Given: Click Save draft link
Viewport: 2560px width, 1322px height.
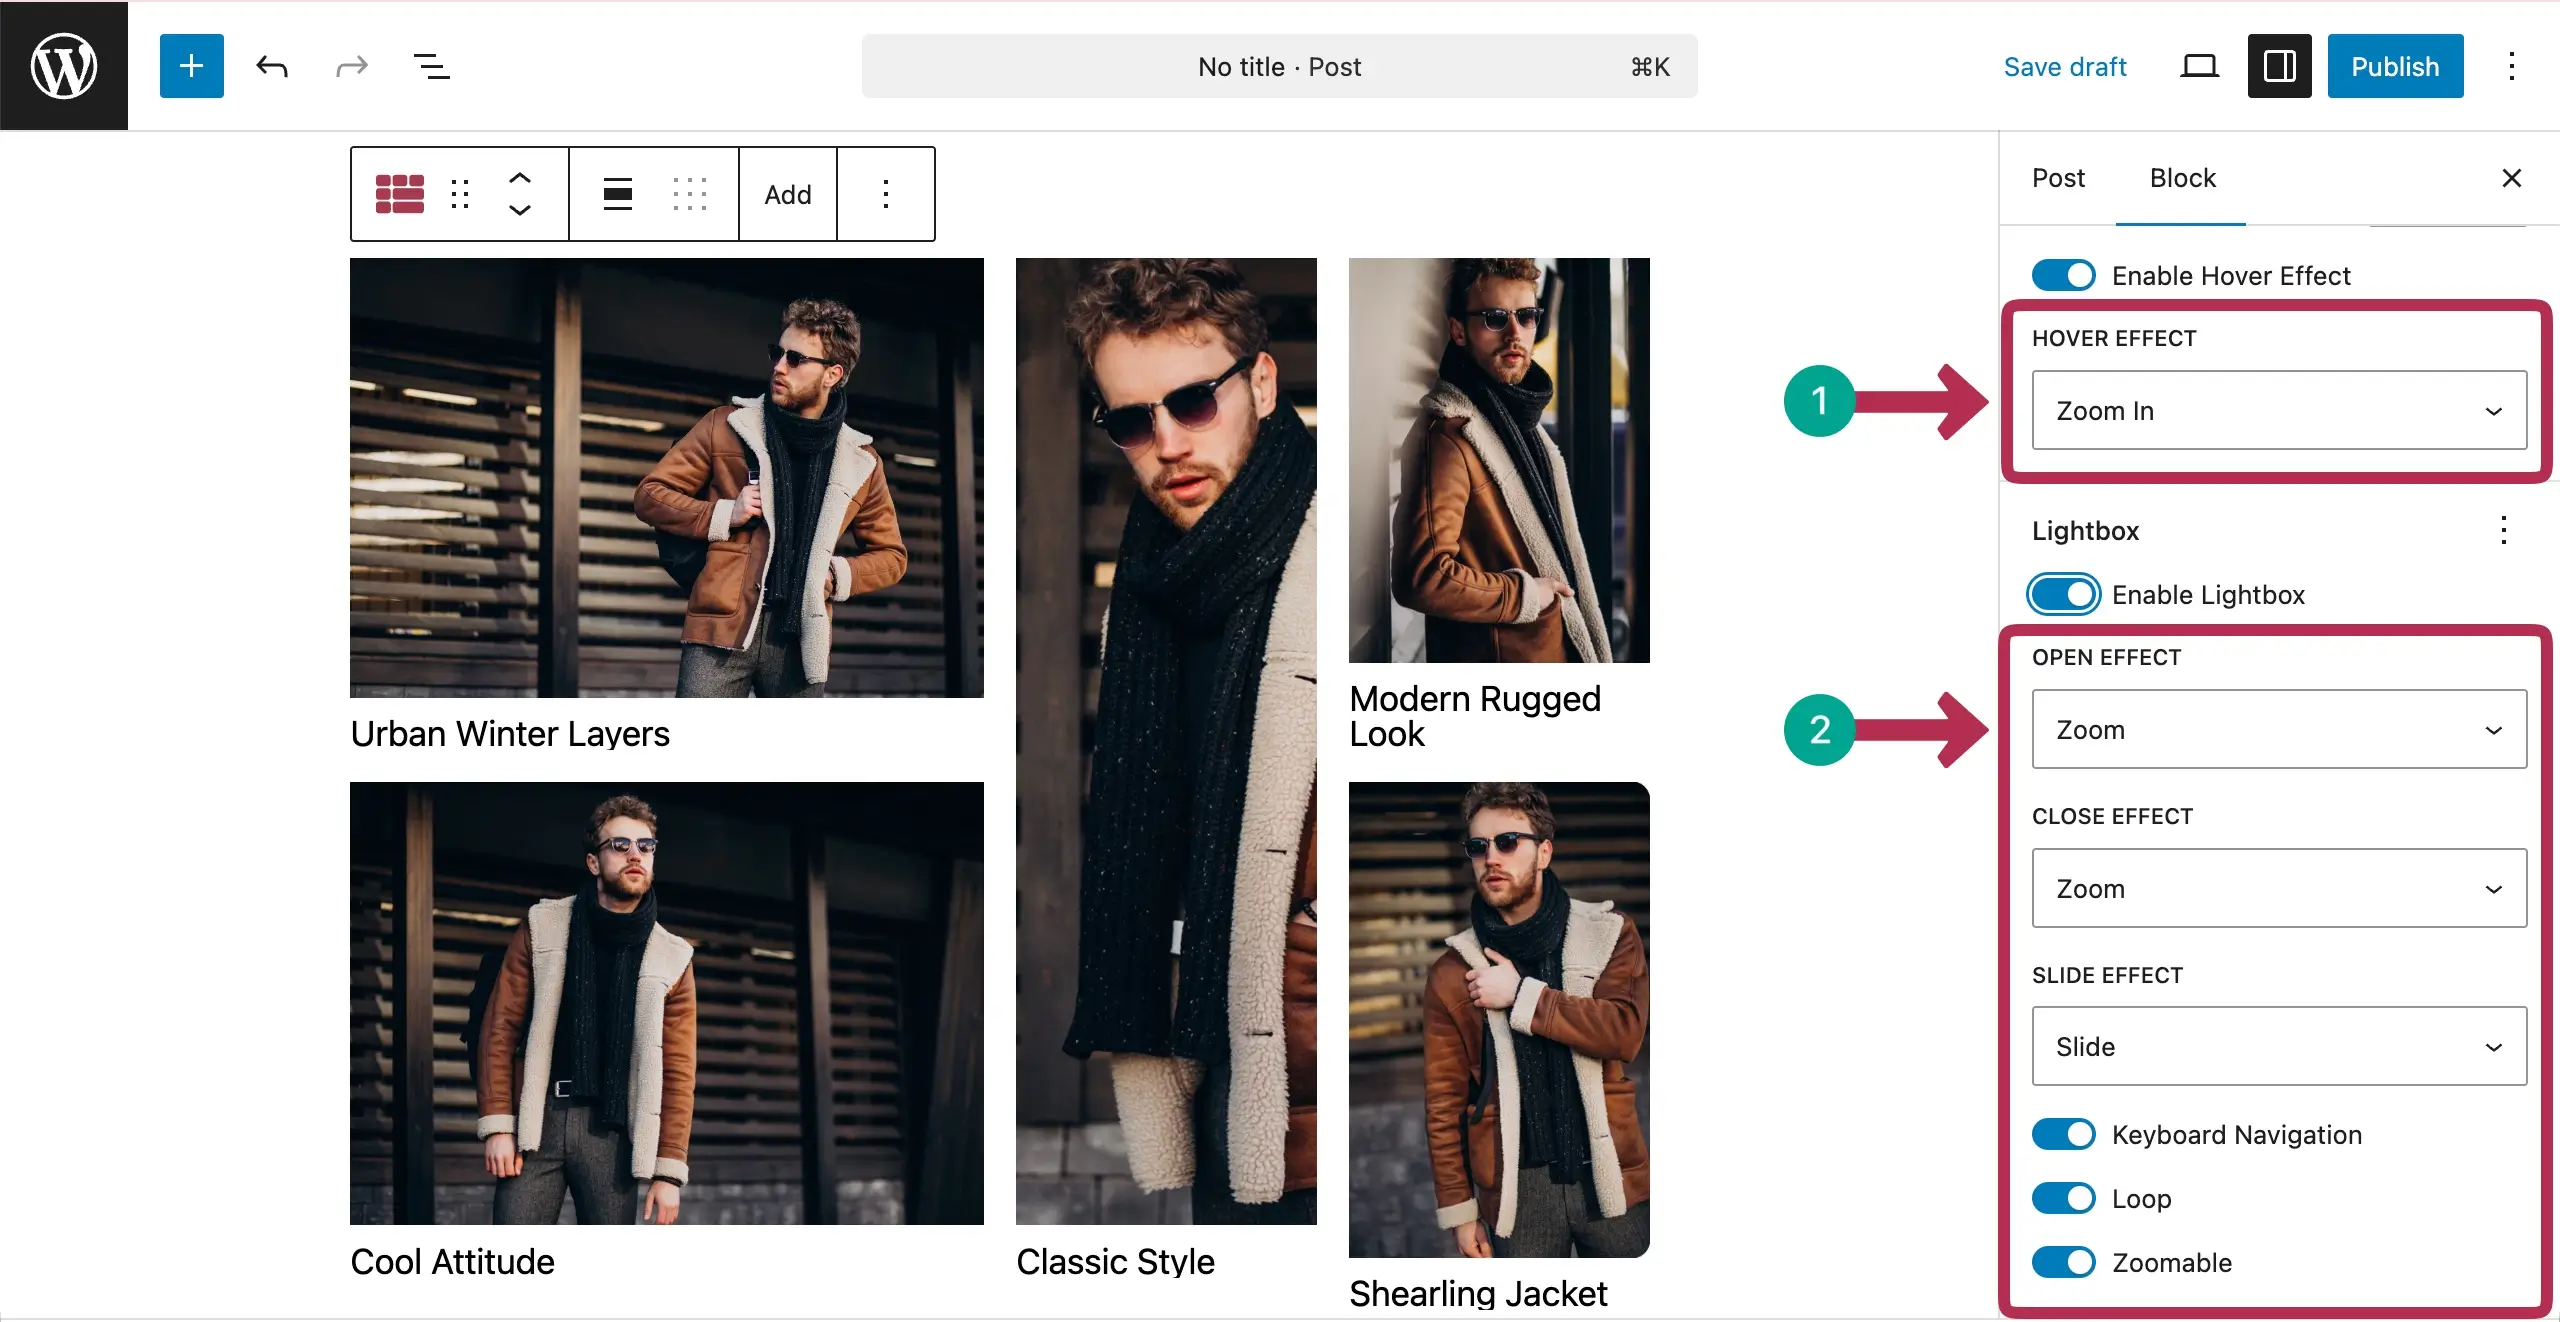Looking at the screenshot, I should tap(2064, 67).
